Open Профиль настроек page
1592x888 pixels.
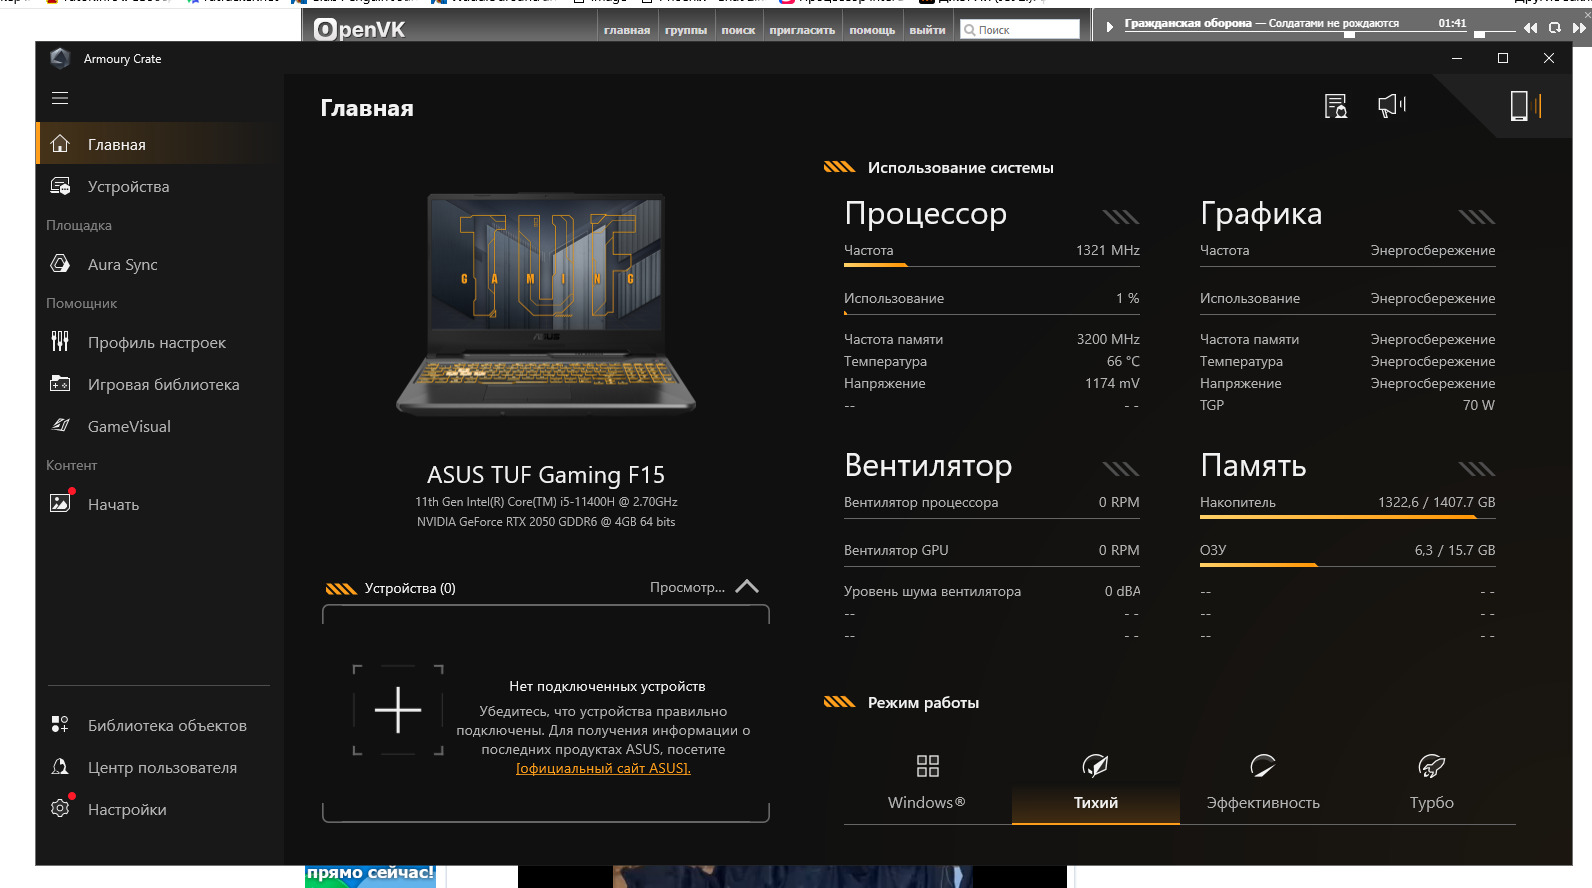pyautogui.click(x=160, y=342)
